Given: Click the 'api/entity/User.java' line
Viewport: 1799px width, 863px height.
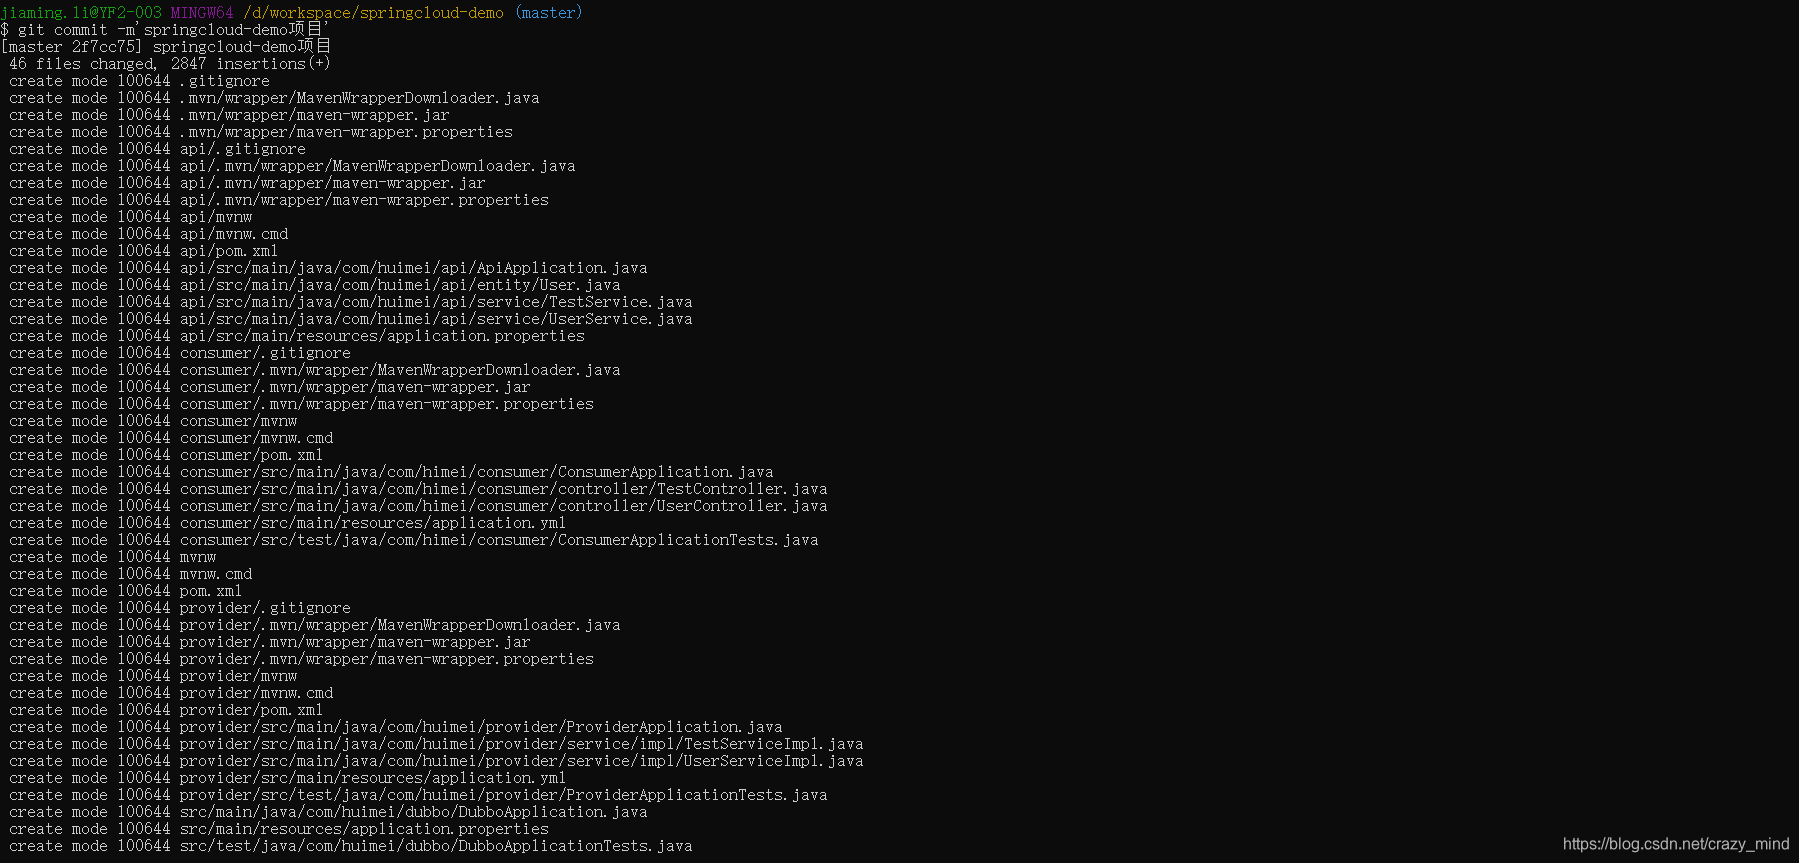Looking at the screenshot, I should (314, 285).
